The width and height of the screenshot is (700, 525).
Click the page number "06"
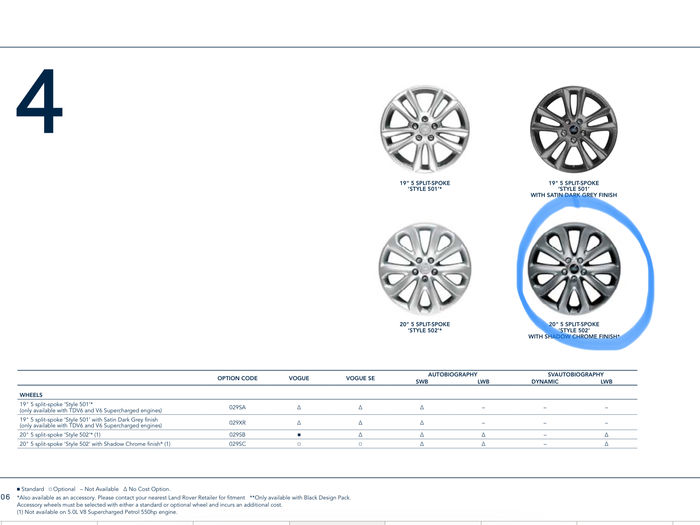pos(5,497)
